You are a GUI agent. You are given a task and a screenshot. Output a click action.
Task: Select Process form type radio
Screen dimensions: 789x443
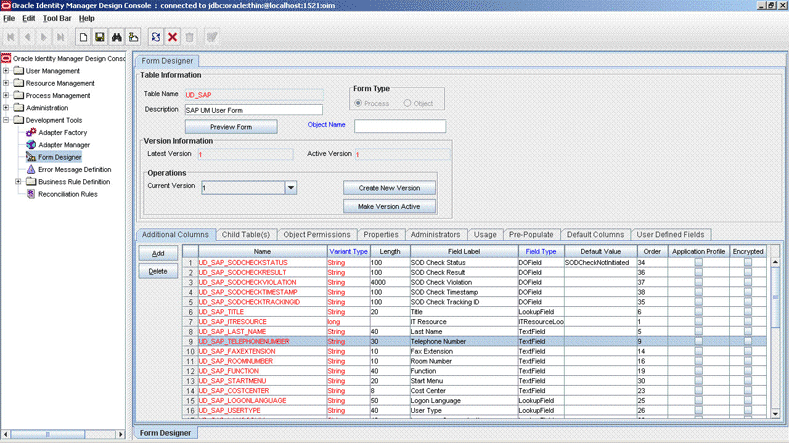pyautogui.click(x=358, y=103)
